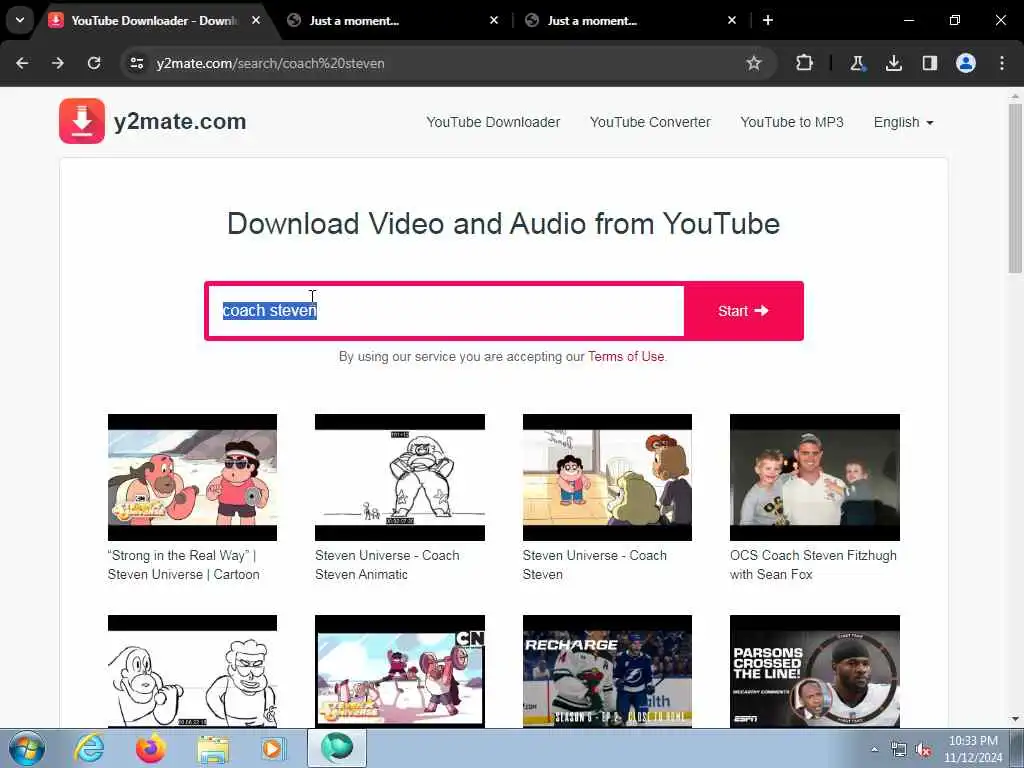
Task: Open the network tray icon
Action: coord(899,750)
